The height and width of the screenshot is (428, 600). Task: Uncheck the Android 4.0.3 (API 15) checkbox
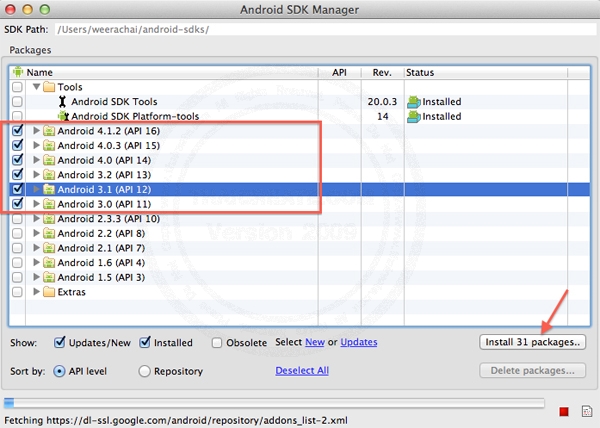point(17,145)
